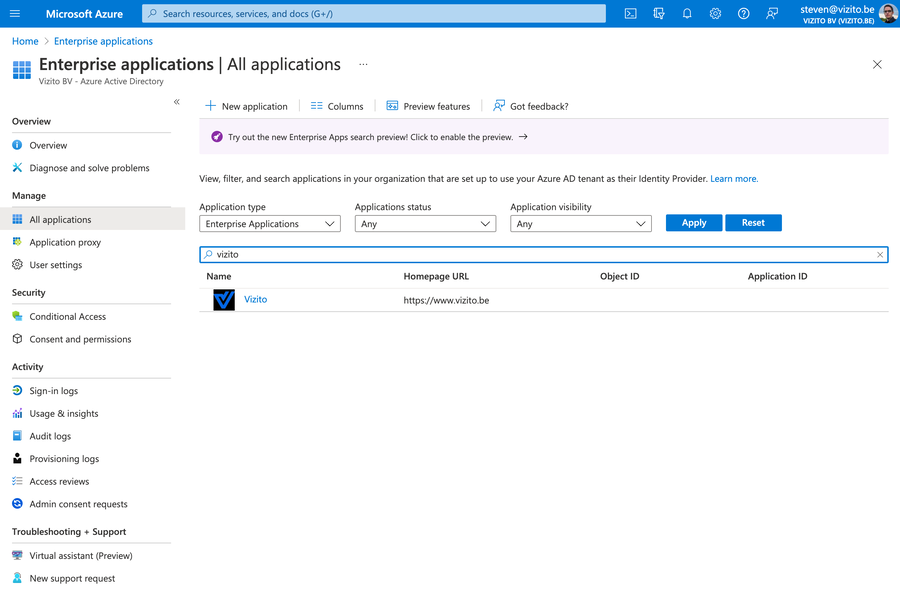Toggle Columns selection for the list
Screen dimensions: 900x595
(x=335, y=105)
